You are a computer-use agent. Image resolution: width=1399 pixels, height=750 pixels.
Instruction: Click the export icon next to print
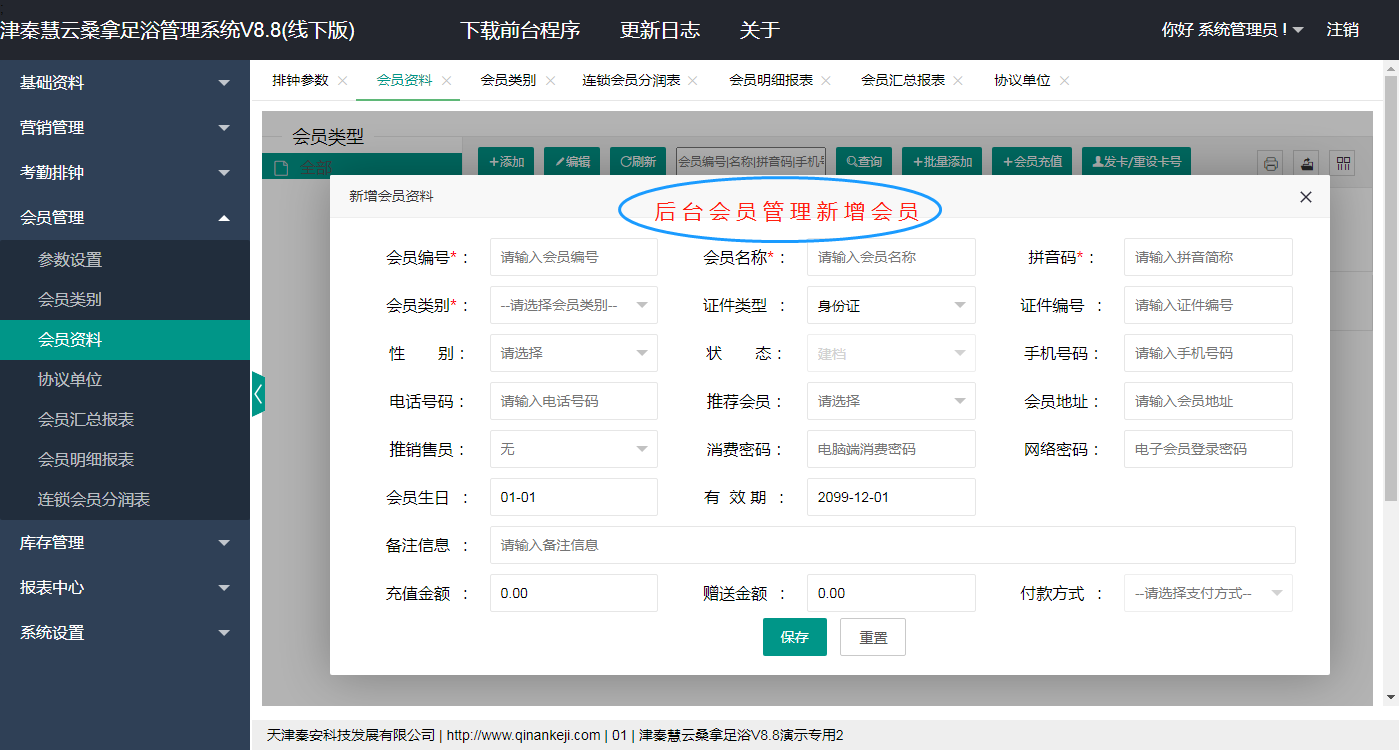coord(1306,163)
